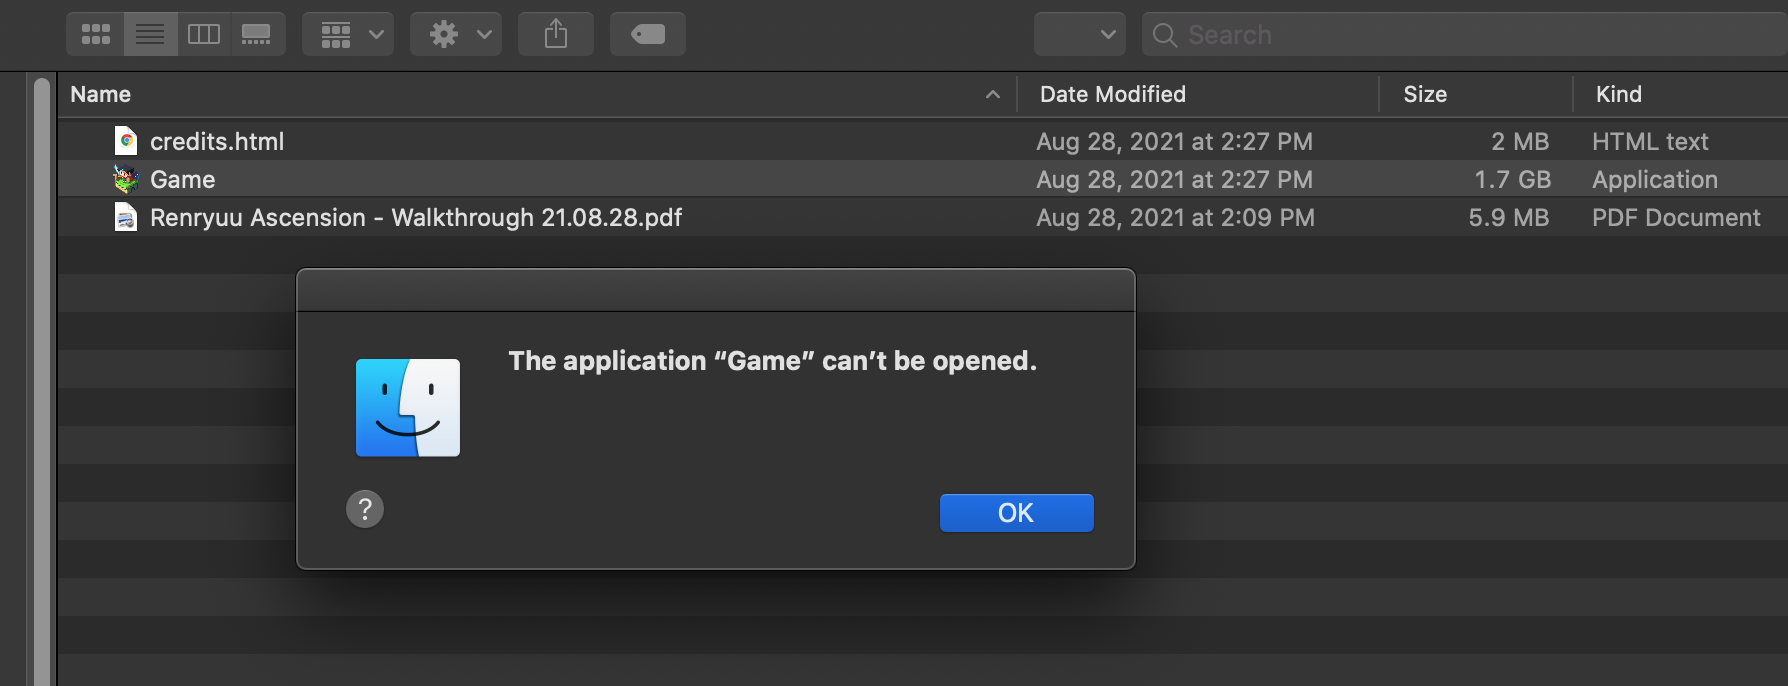Open the gear action menu
The width and height of the screenshot is (1788, 686).
click(456, 34)
